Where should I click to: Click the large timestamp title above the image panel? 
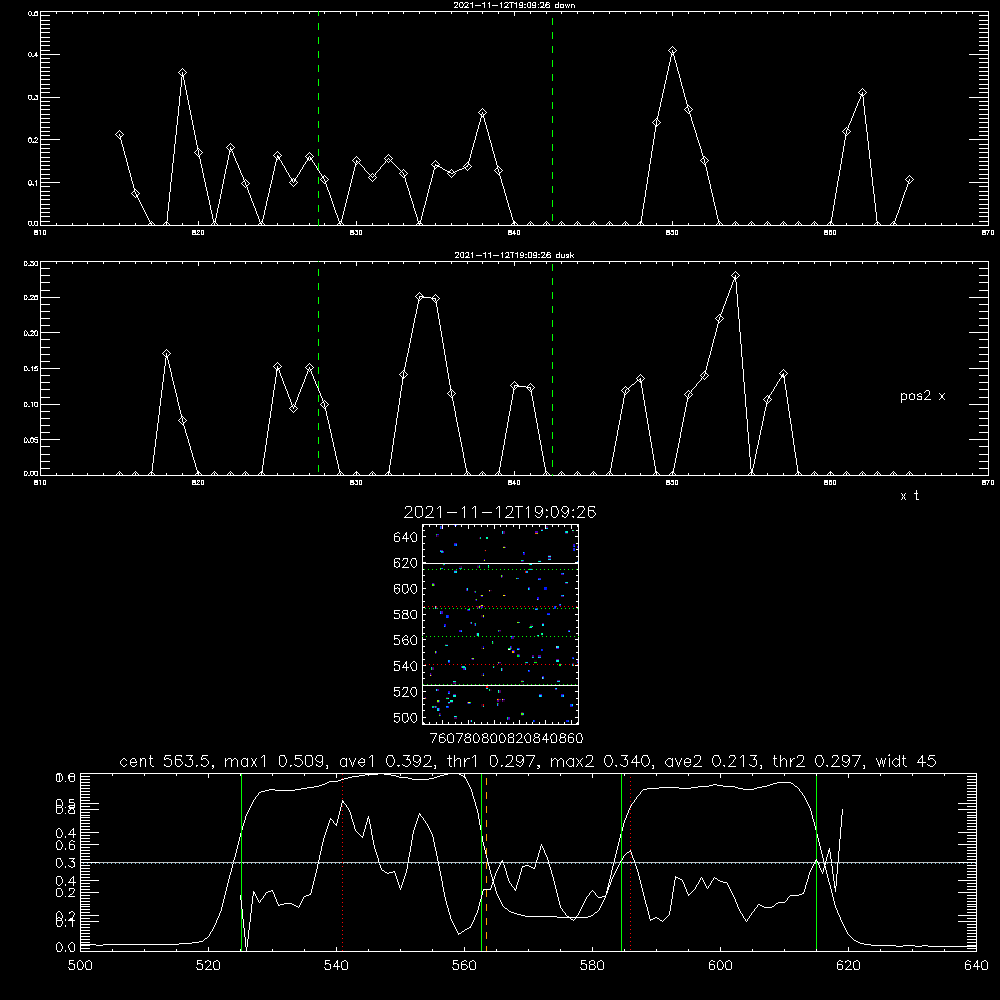[x=500, y=512]
